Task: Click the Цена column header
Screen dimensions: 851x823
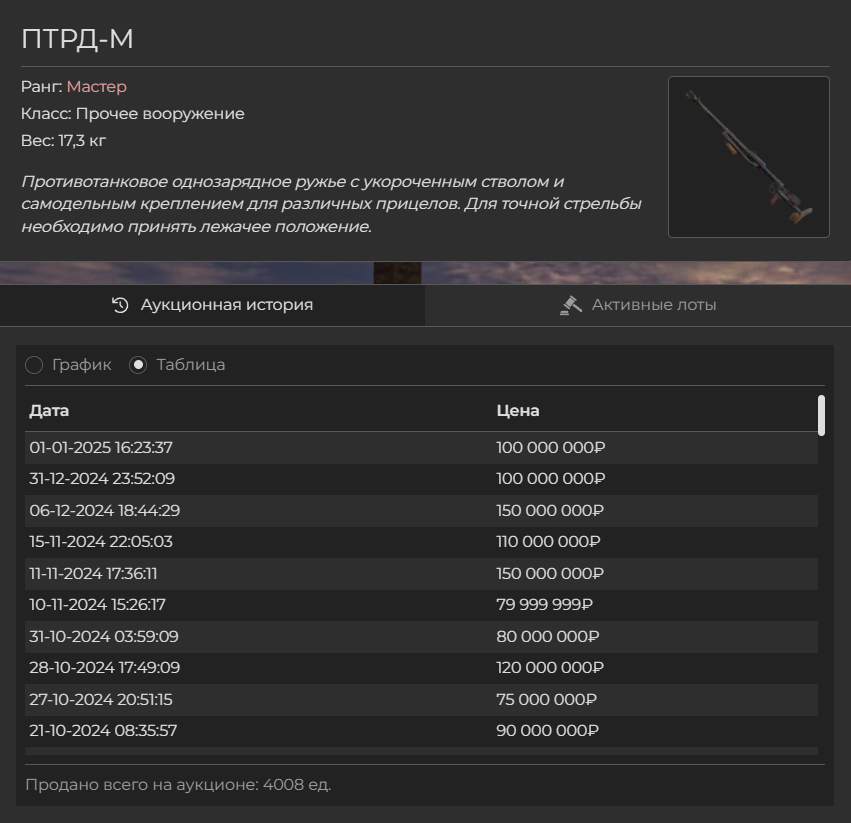Action: click(518, 410)
